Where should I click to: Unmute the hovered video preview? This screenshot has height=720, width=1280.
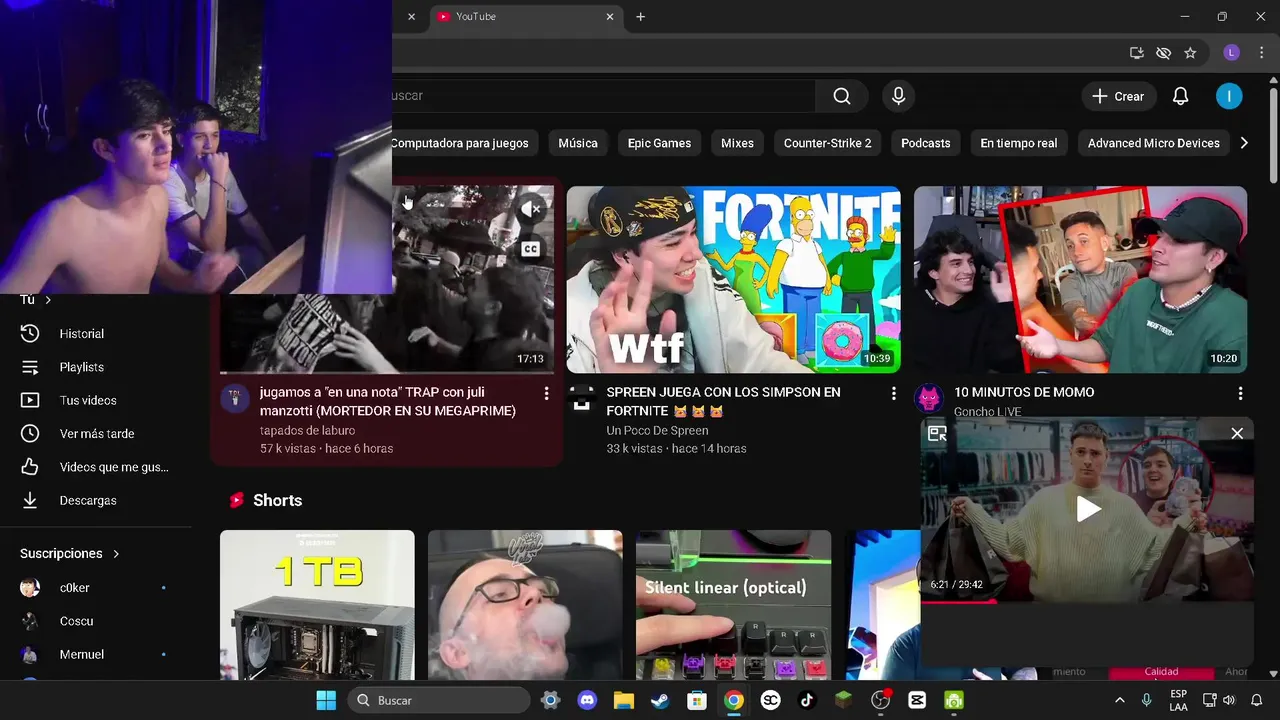[531, 209]
